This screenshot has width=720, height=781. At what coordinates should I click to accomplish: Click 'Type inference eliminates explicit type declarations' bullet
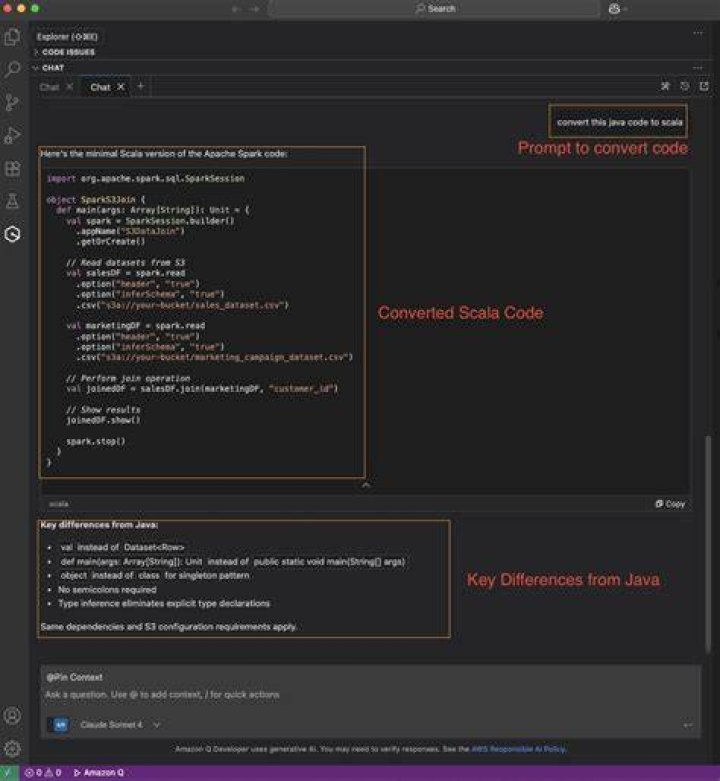coord(164,604)
